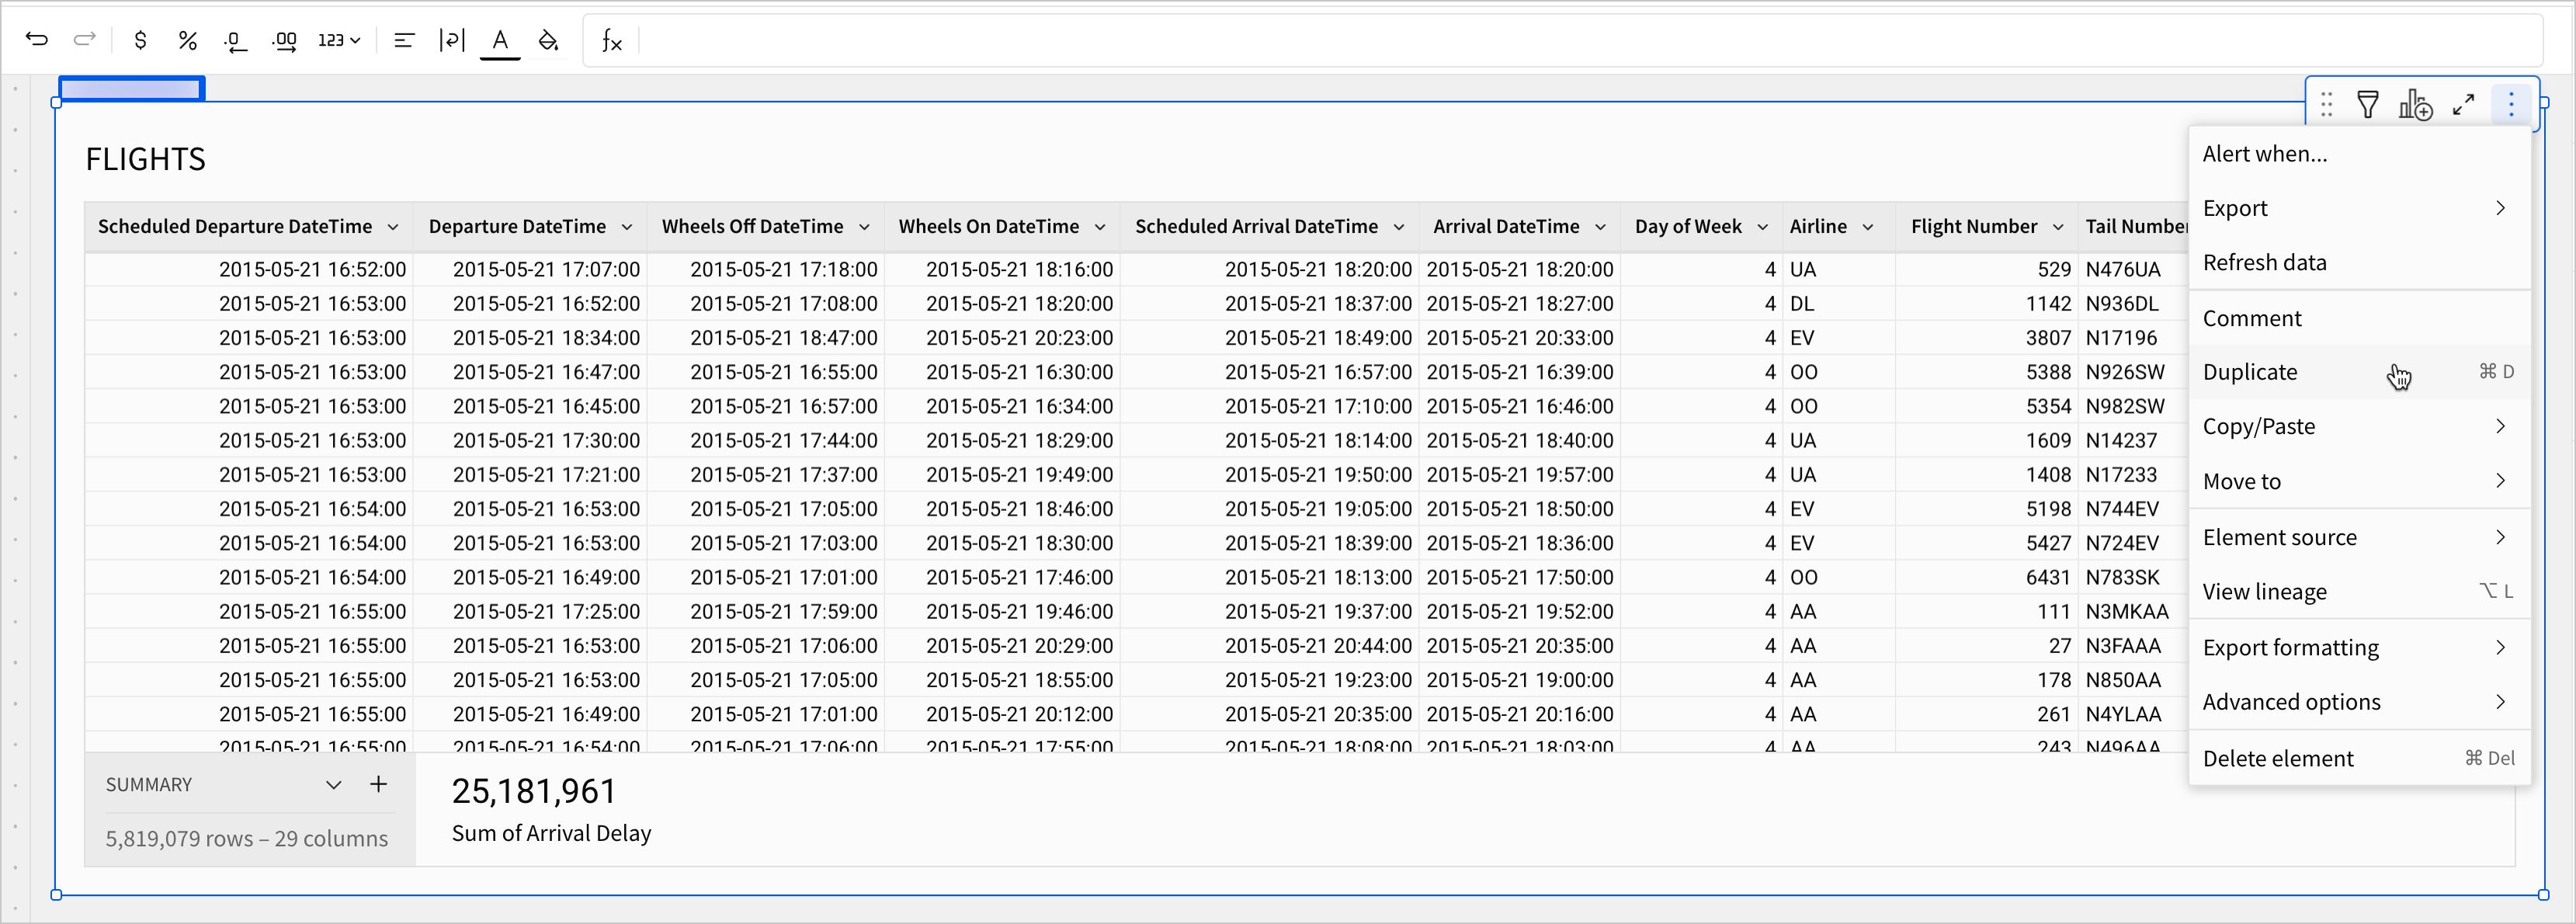Apply percent format icon
Viewport: 2576px width, 924px height.
[187, 40]
